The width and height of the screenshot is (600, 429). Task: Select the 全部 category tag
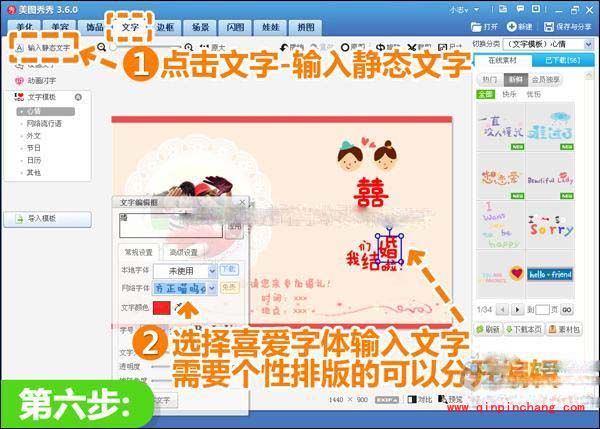click(486, 94)
